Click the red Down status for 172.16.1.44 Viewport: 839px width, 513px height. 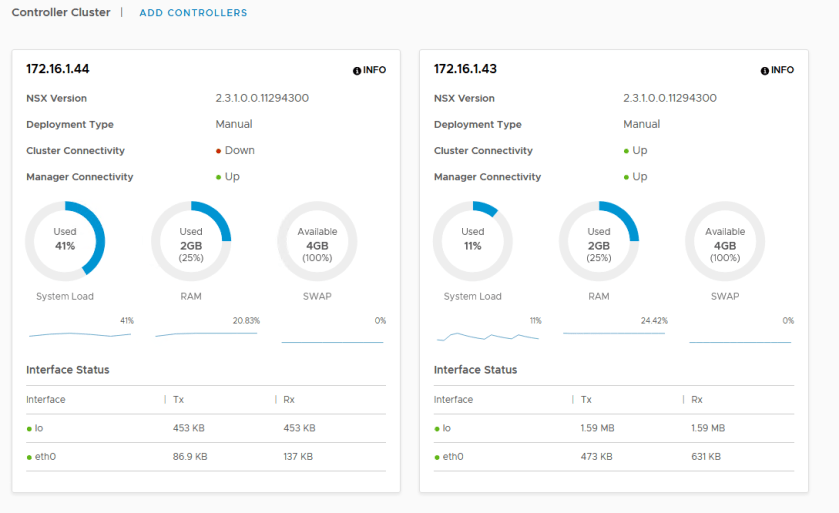(x=235, y=150)
